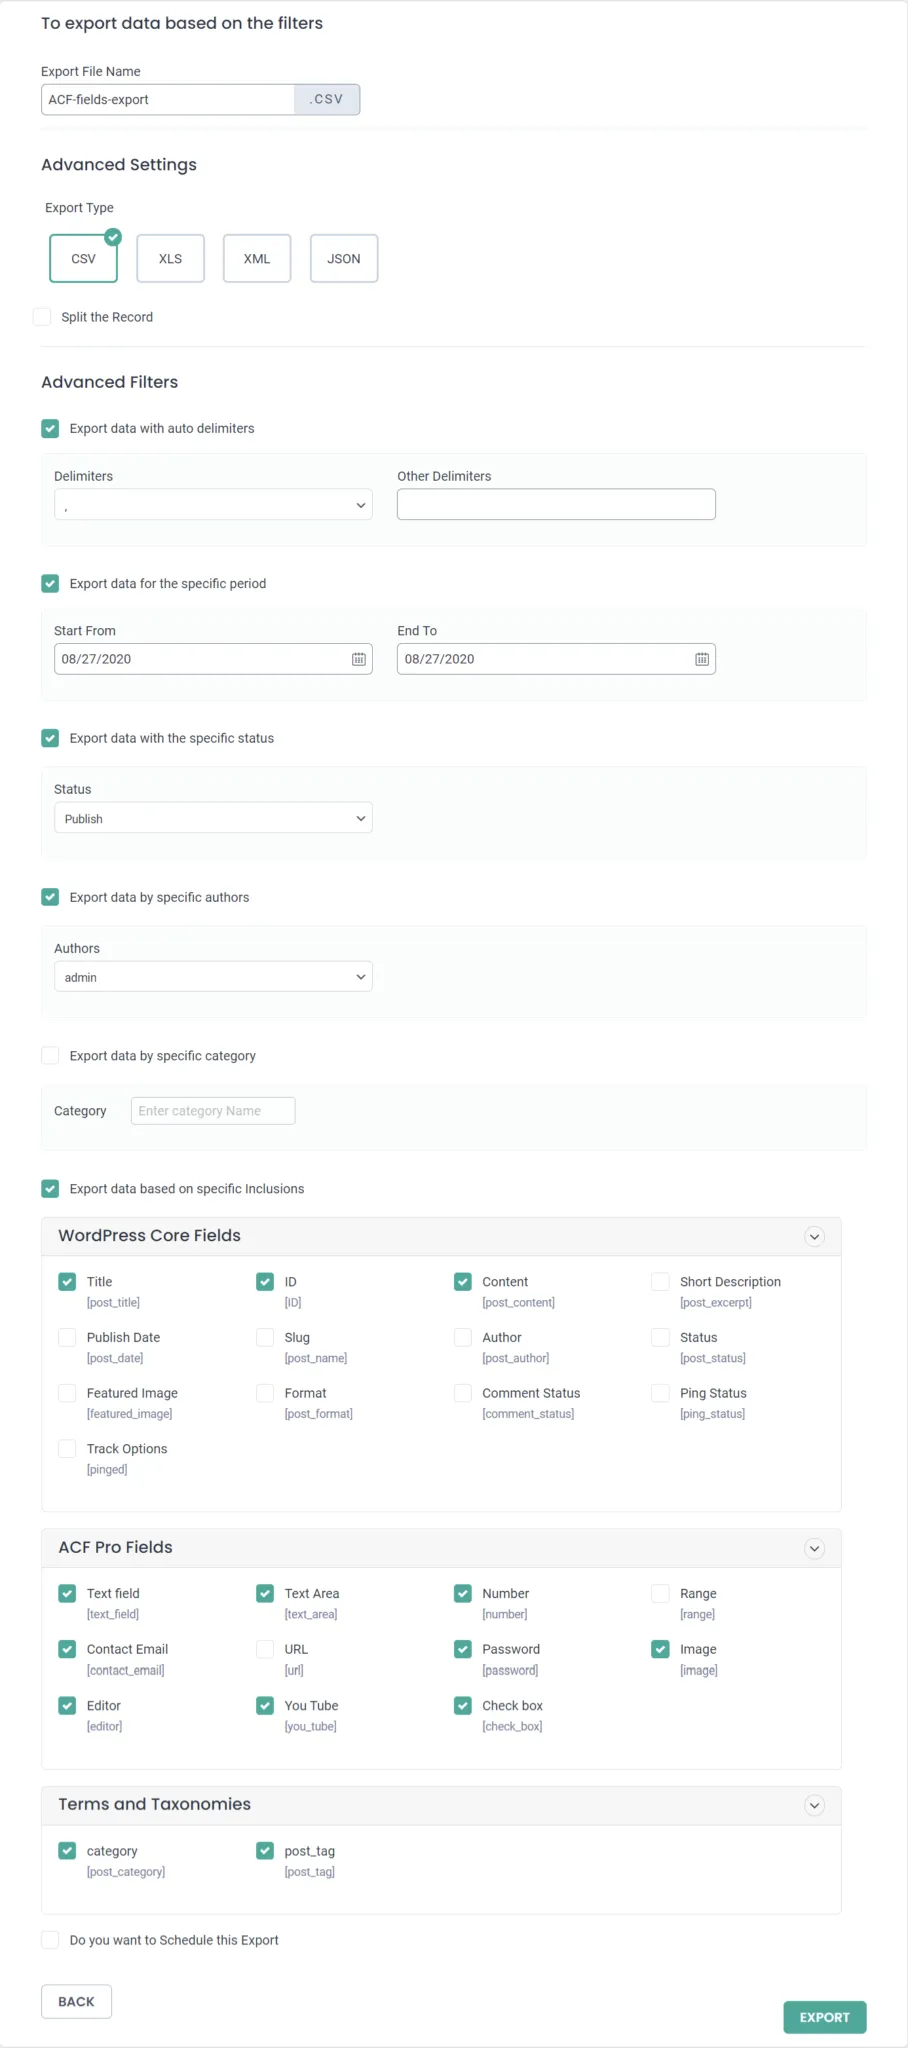The height and width of the screenshot is (2048, 908).
Task: Collapse the ACF Pro Fields section chevron
Action: 814,1549
